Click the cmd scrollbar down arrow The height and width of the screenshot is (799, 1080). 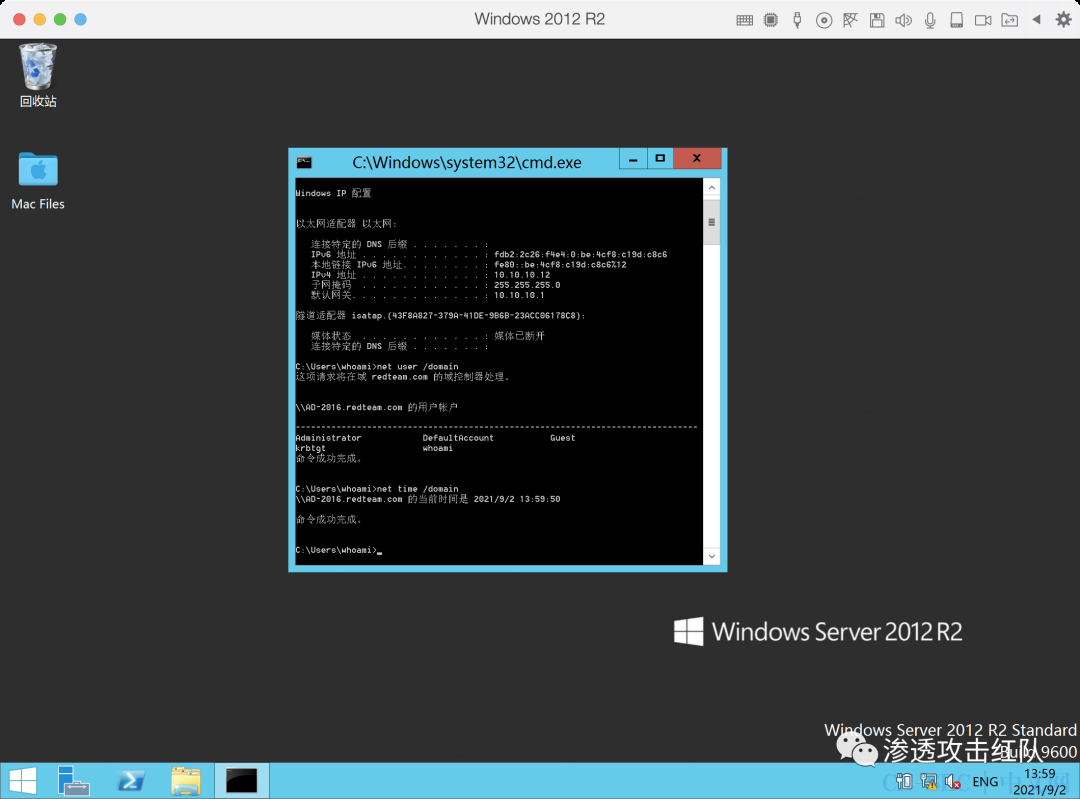click(x=712, y=556)
